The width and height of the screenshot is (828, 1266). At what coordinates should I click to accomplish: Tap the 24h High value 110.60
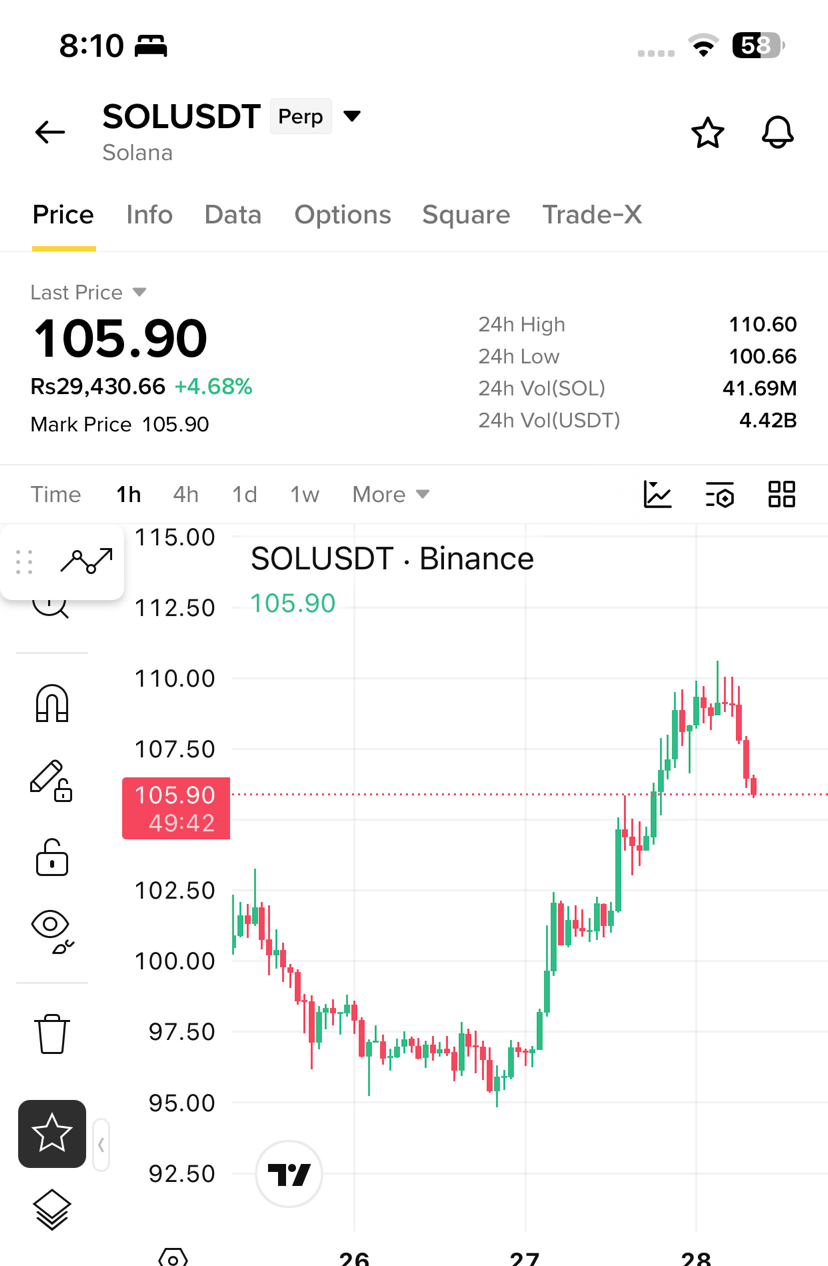pyautogui.click(x=763, y=324)
